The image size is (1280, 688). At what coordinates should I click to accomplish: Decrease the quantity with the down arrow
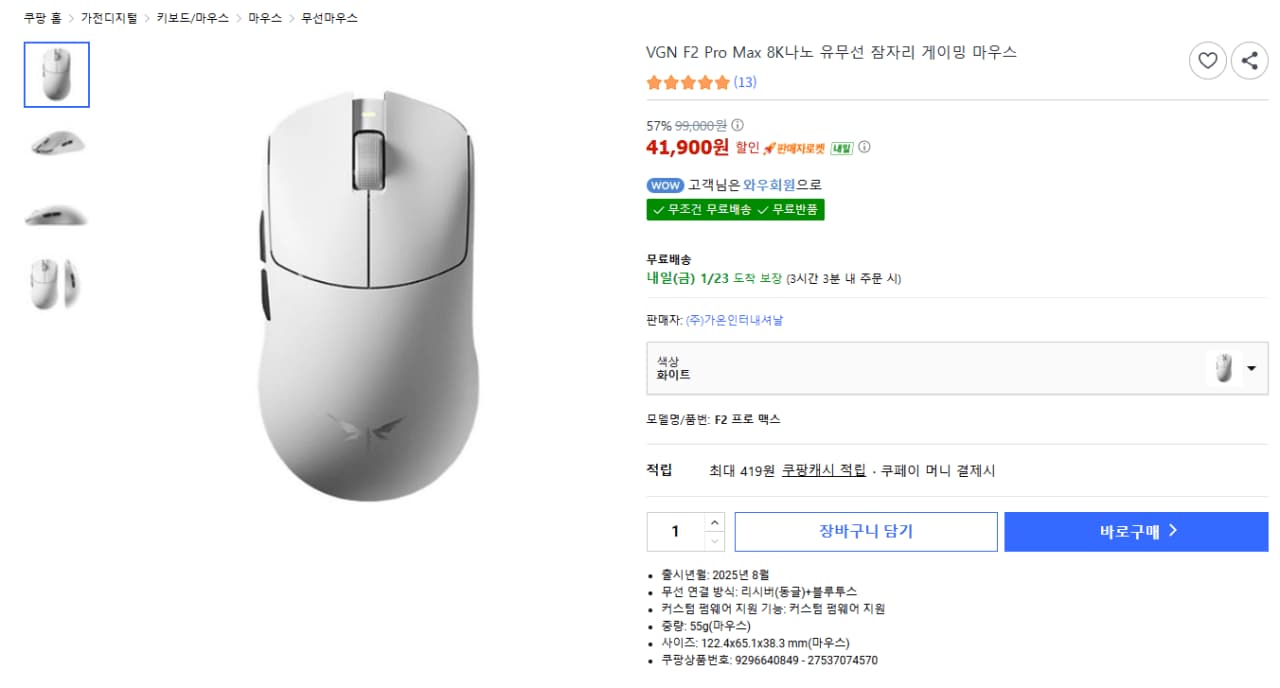pos(714,541)
